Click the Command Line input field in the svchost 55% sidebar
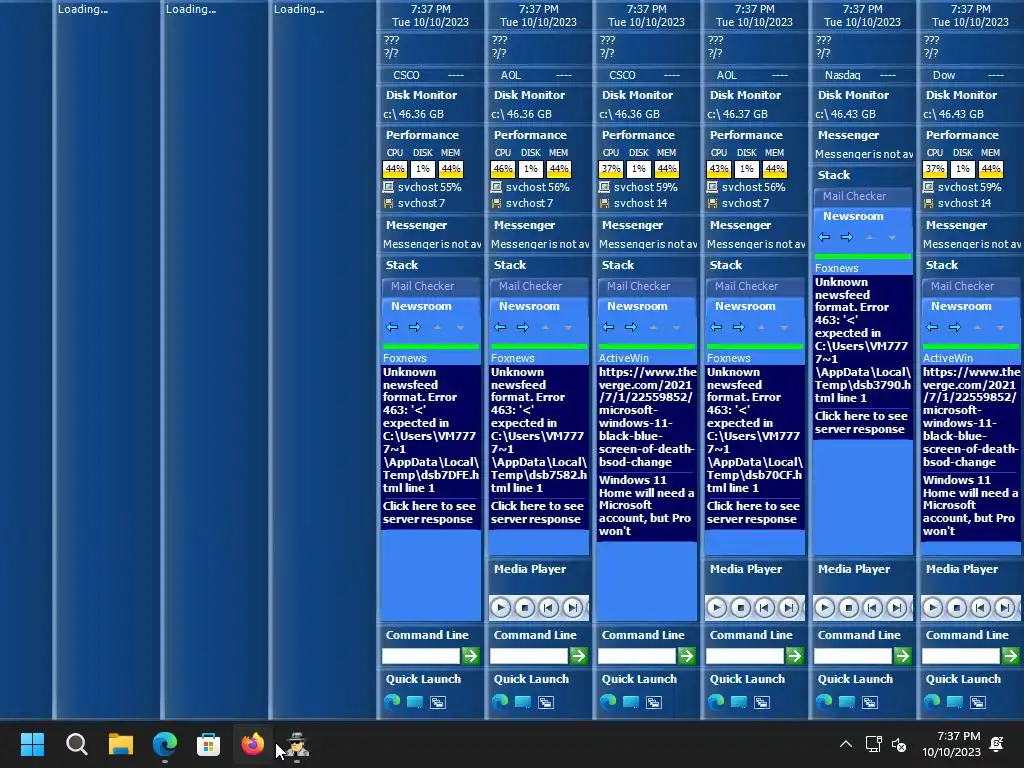 (421, 656)
